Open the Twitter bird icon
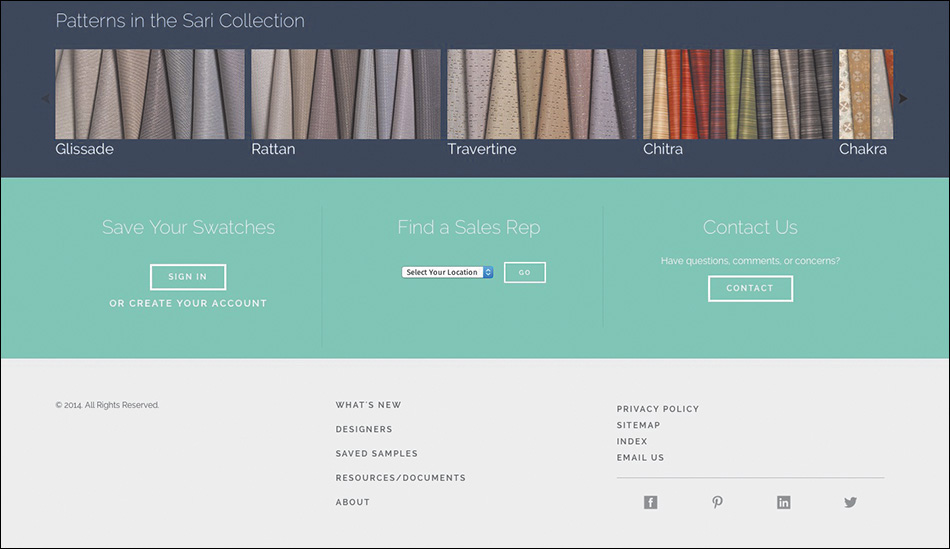Viewport: 950px width, 549px height. pos(850,502)
